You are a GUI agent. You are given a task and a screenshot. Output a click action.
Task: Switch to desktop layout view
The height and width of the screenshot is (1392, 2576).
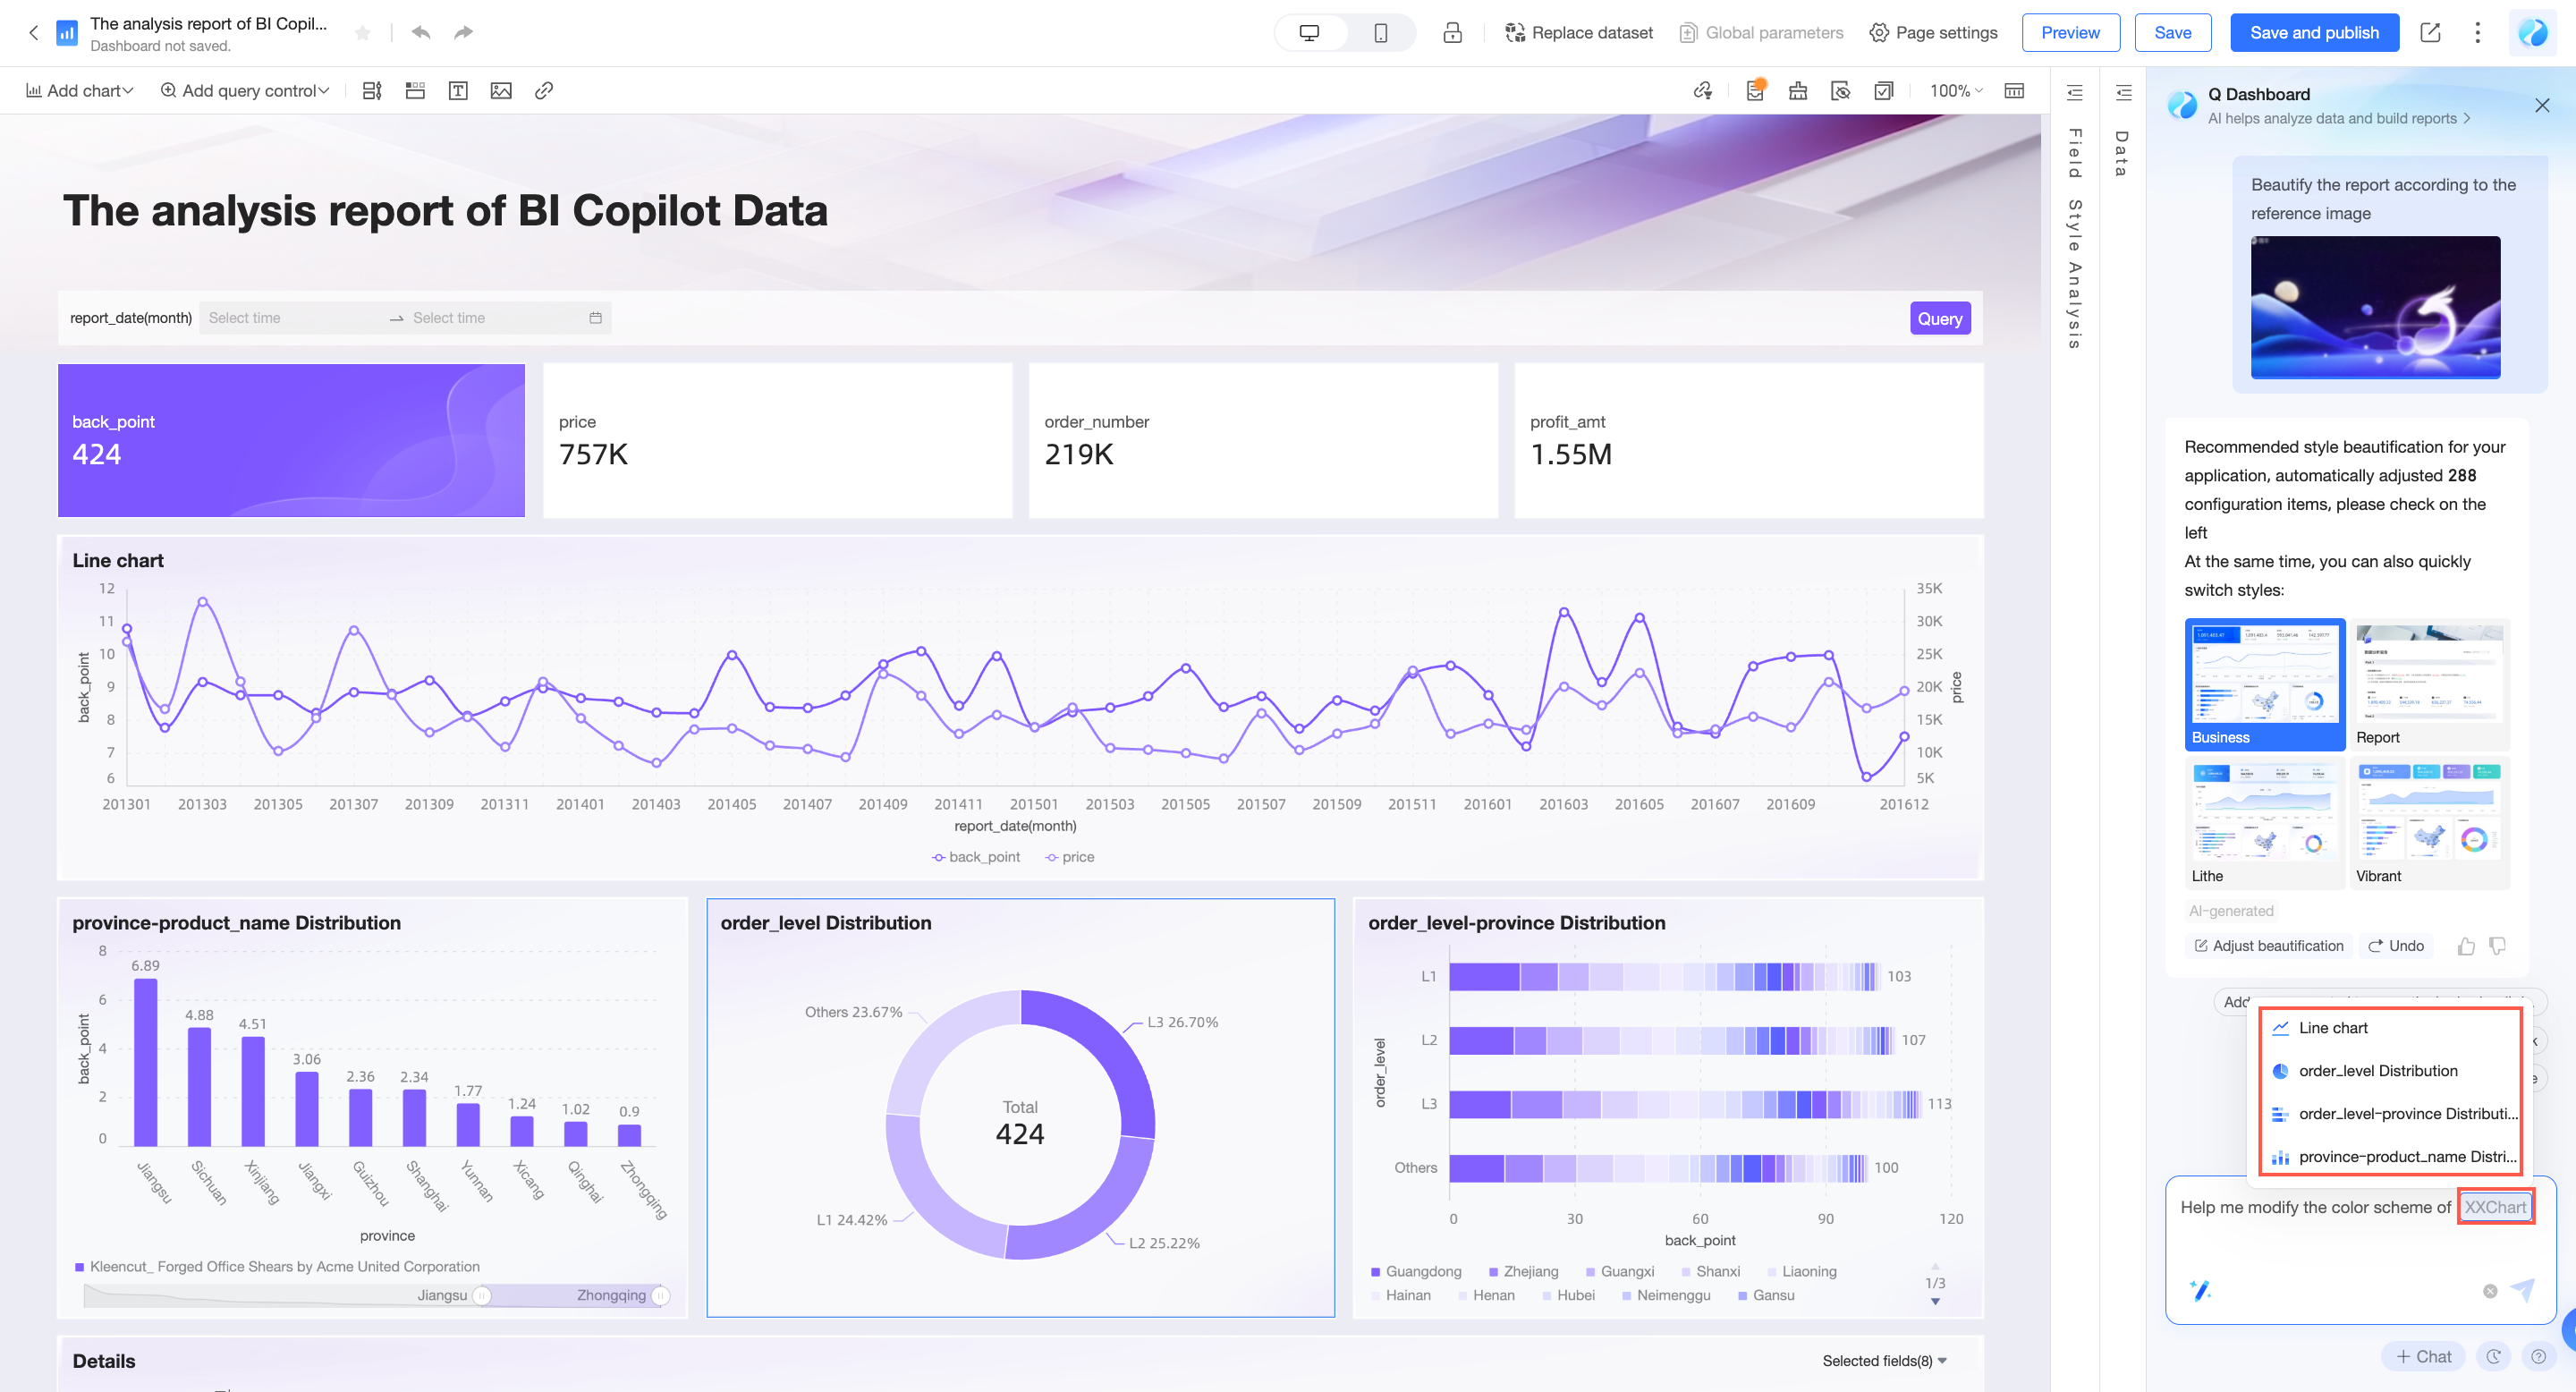1309,33
